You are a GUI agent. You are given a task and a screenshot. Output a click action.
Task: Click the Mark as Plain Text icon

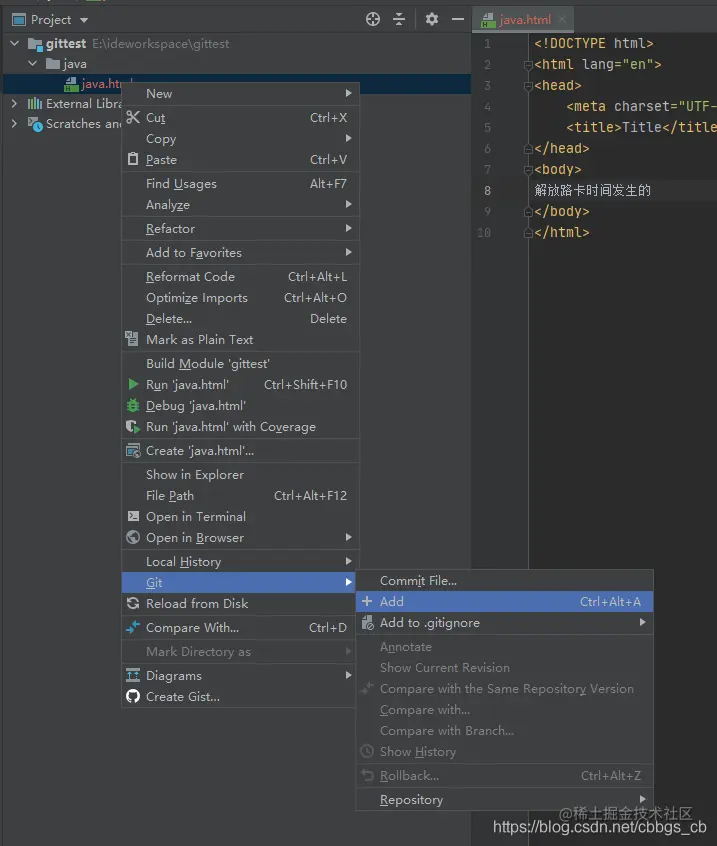(x=132, y=339)
